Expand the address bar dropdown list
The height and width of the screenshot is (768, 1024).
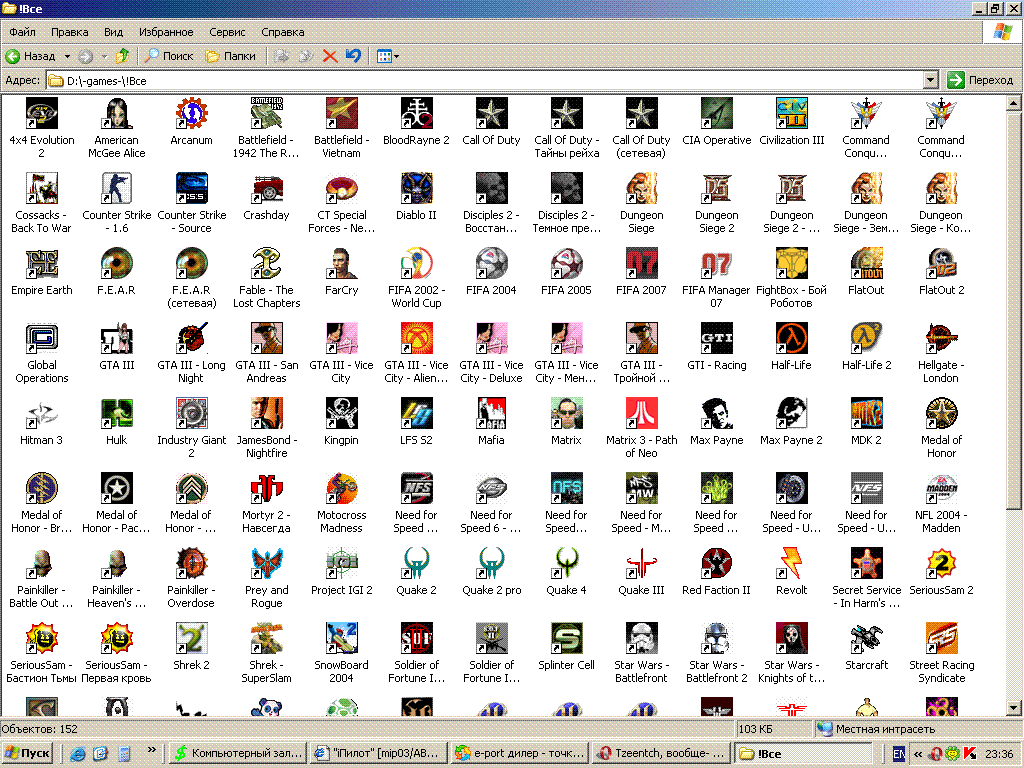tap(930, 80)
